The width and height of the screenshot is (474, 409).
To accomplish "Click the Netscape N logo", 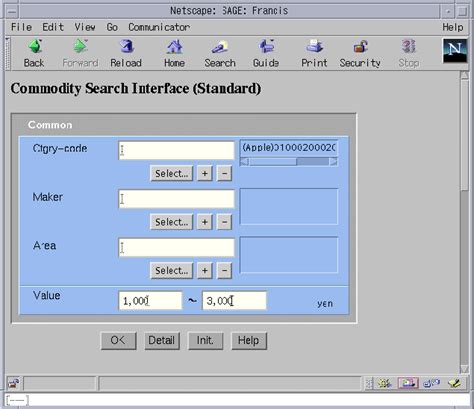I will coord(455,51).
